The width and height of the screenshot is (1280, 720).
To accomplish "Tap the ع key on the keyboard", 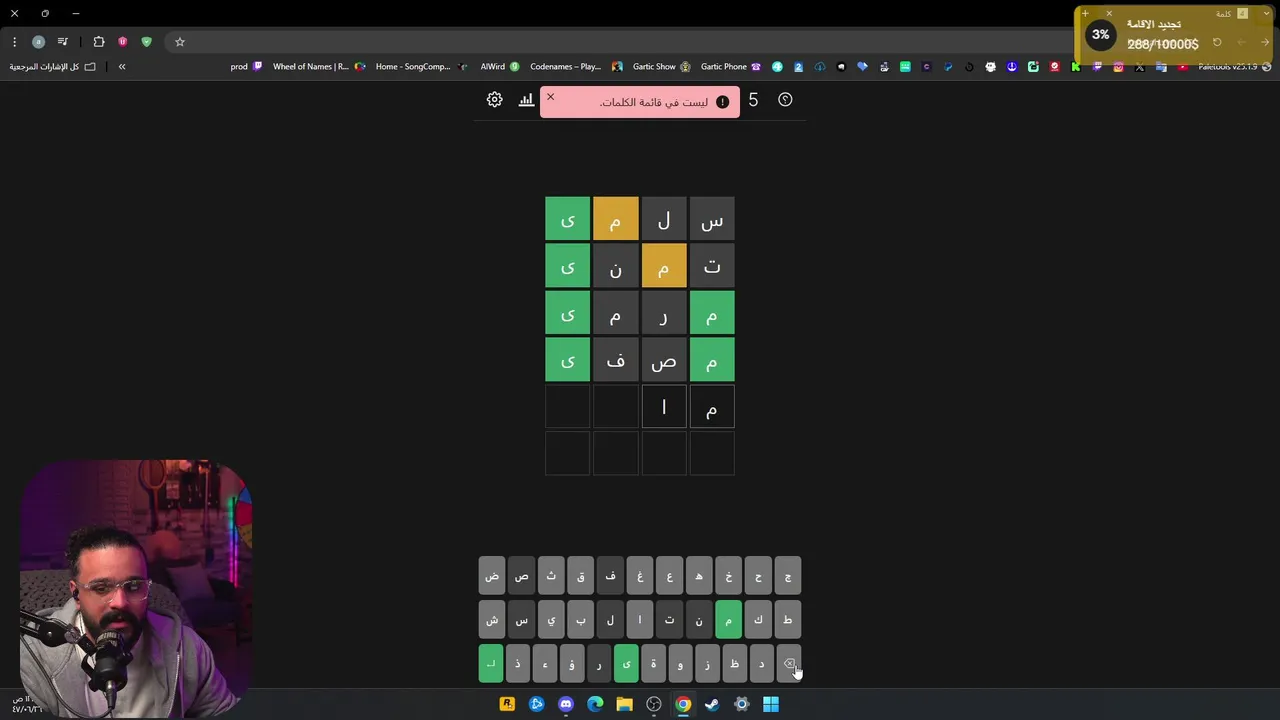I will point(669,576).
